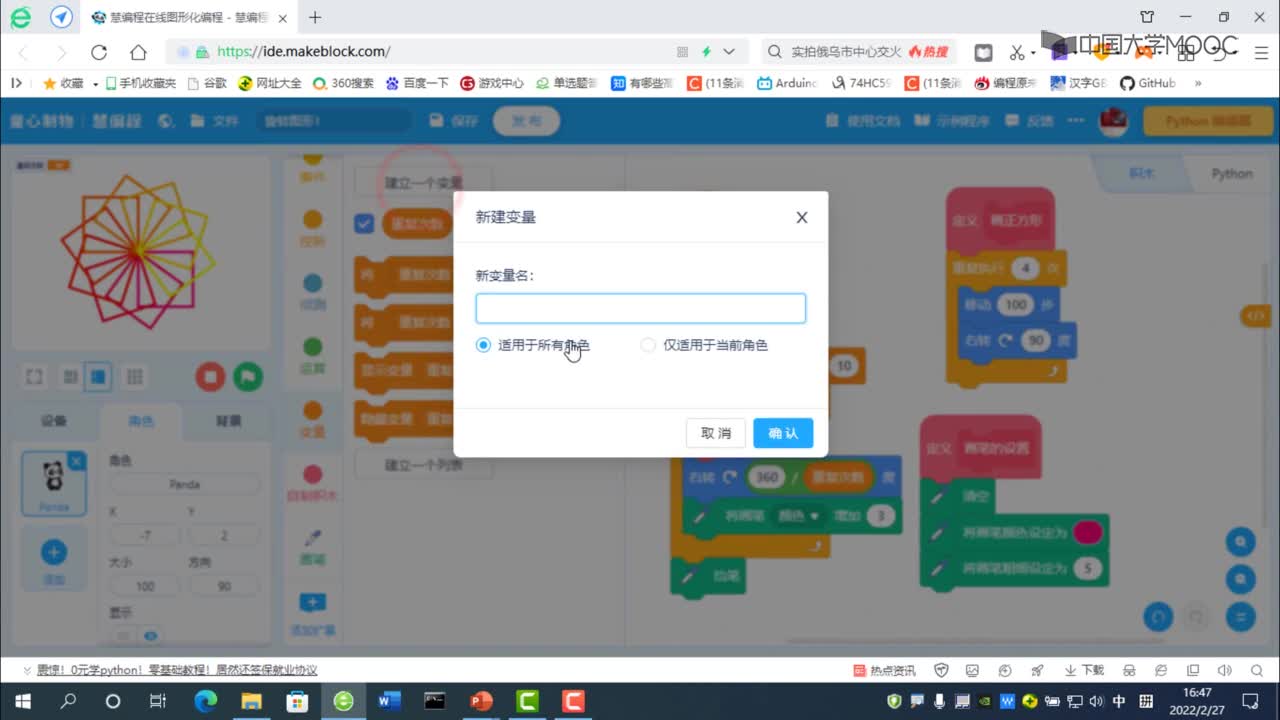1280x720 pixels.
Task: Click the user avatar
Action: point(1113,121)
